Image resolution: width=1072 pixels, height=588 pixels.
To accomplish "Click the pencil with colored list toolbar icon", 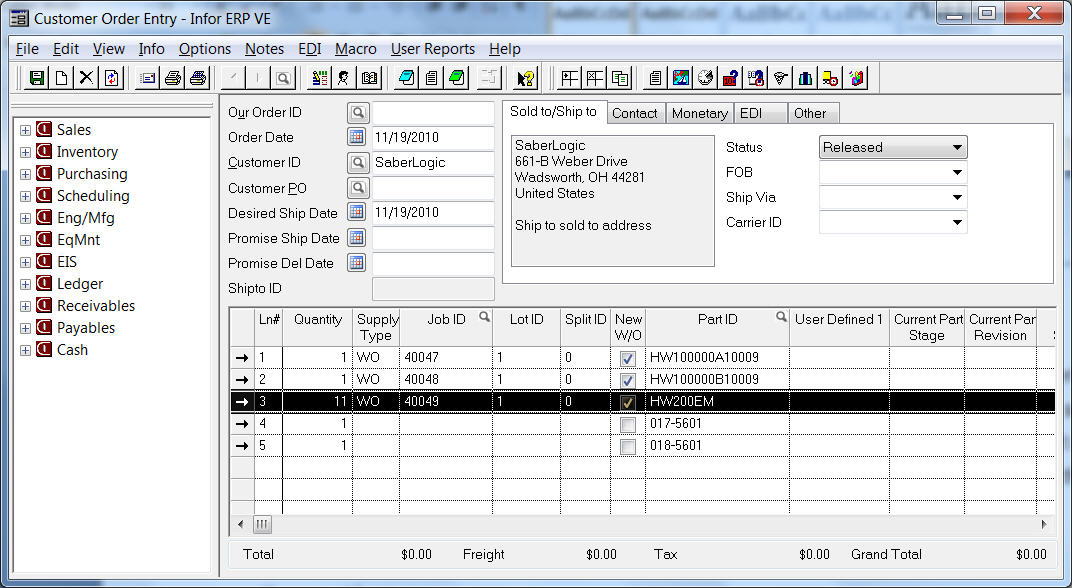I will pos(319,78).
